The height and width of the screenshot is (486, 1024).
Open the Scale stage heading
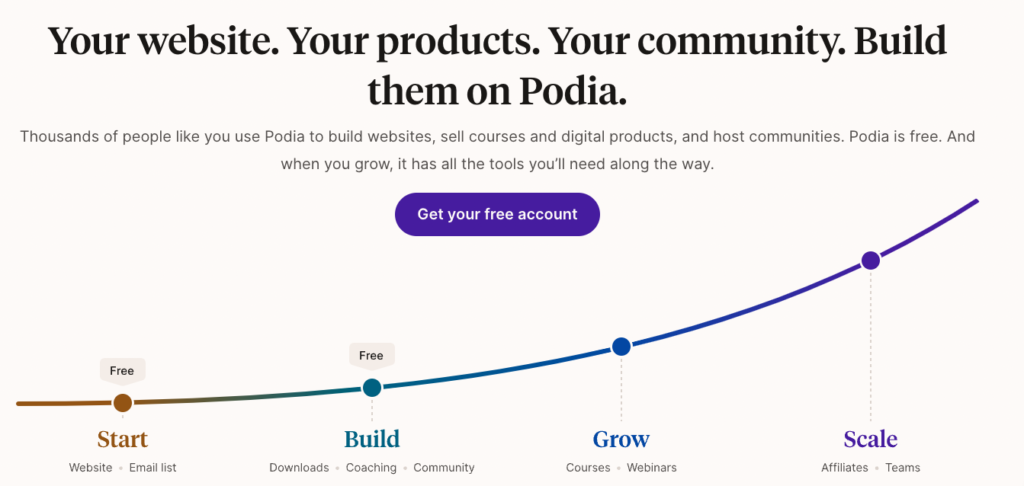(x=871, y=439)
